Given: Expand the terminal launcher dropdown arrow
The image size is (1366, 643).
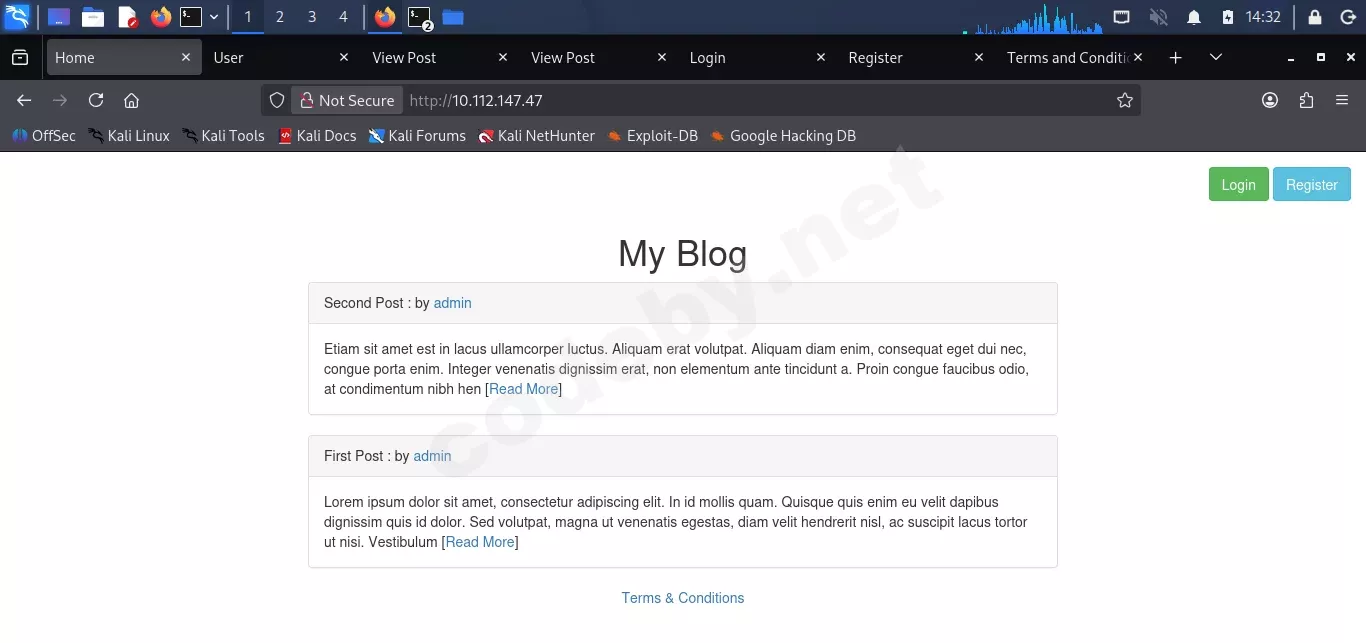Looking at the screenshot, I should [214, 17].
